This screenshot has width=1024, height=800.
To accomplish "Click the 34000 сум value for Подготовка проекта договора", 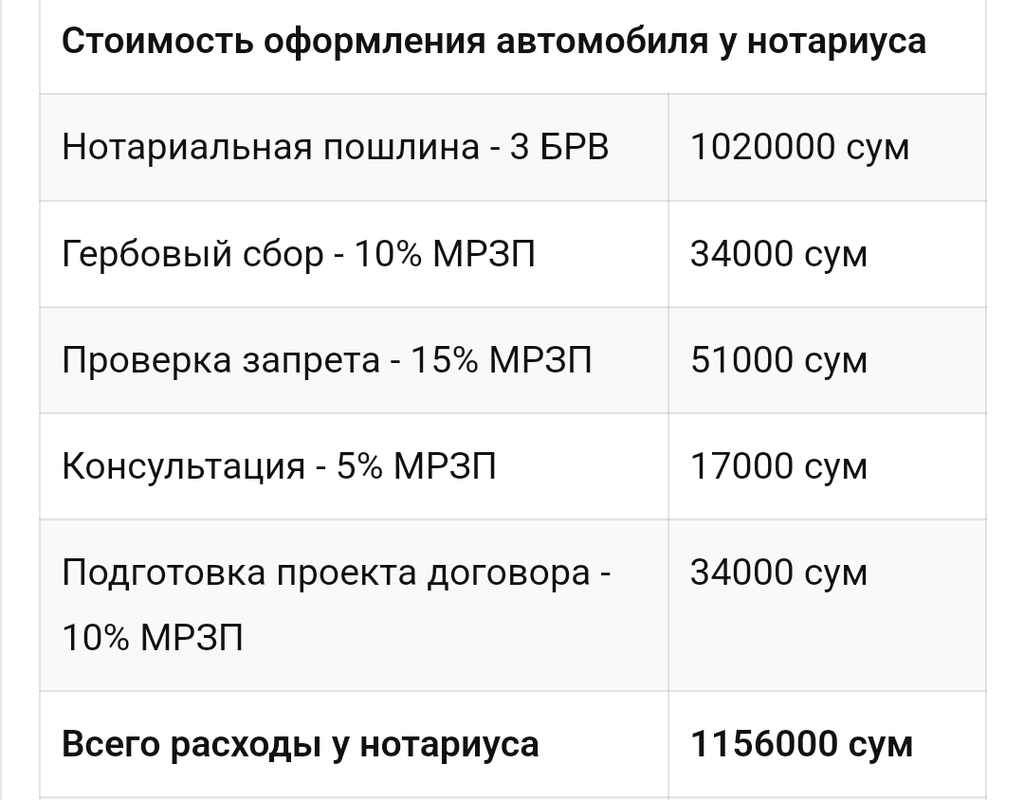I will [779, 574].
